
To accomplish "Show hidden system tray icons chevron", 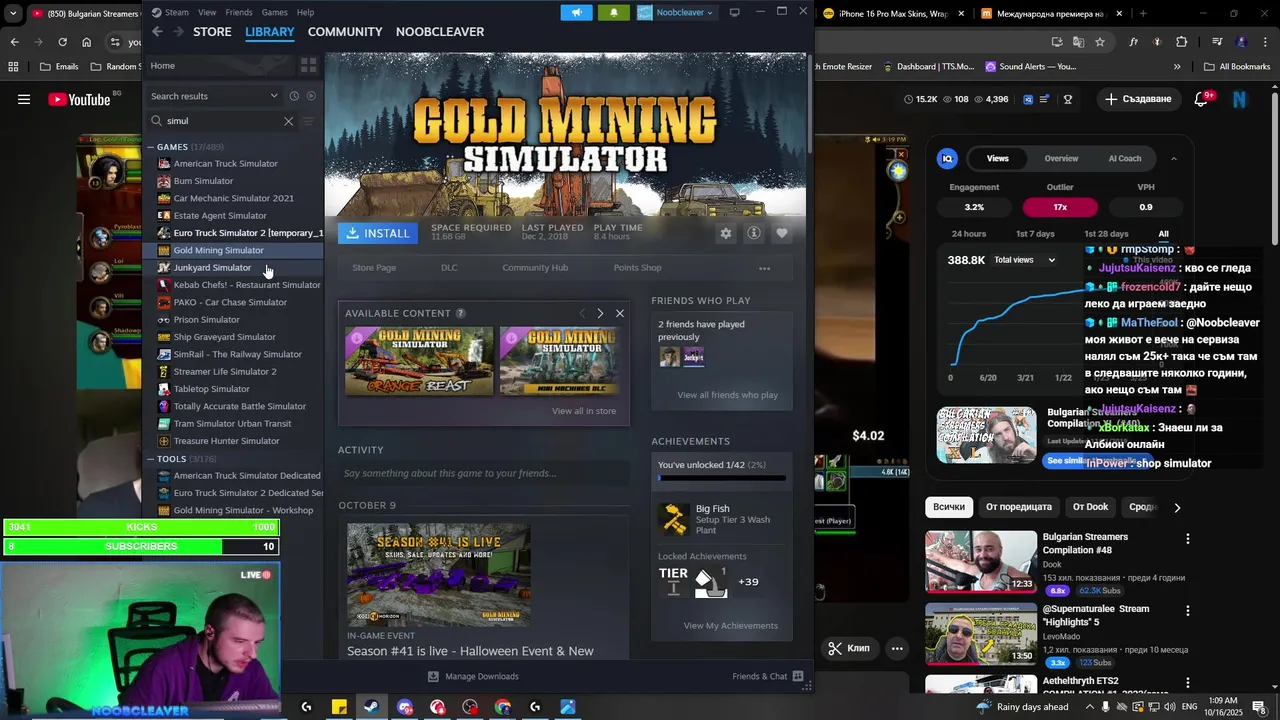I will click(x=1090, y=707).
